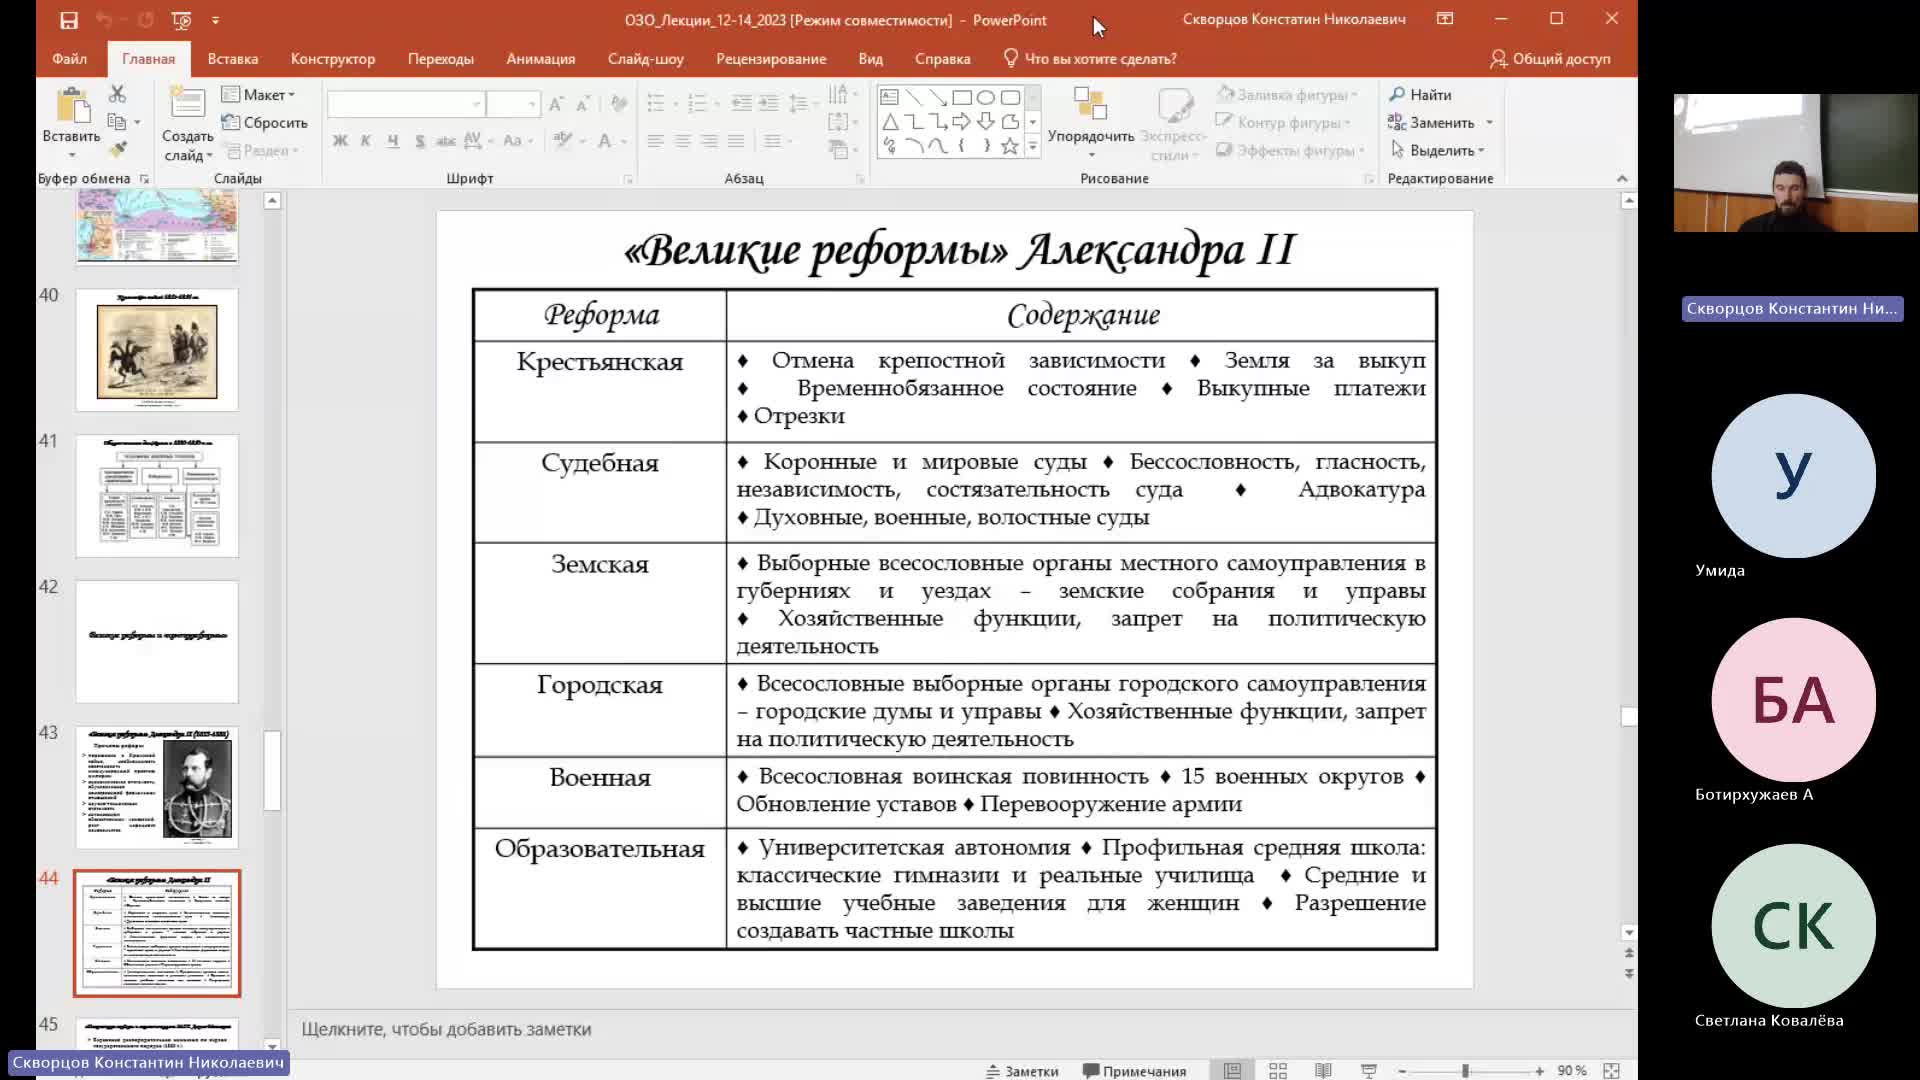Image resolution: width=1920 pixels, height=1080 pixels.
Task: Open the font name combo box
Action: tap(406, 104)
